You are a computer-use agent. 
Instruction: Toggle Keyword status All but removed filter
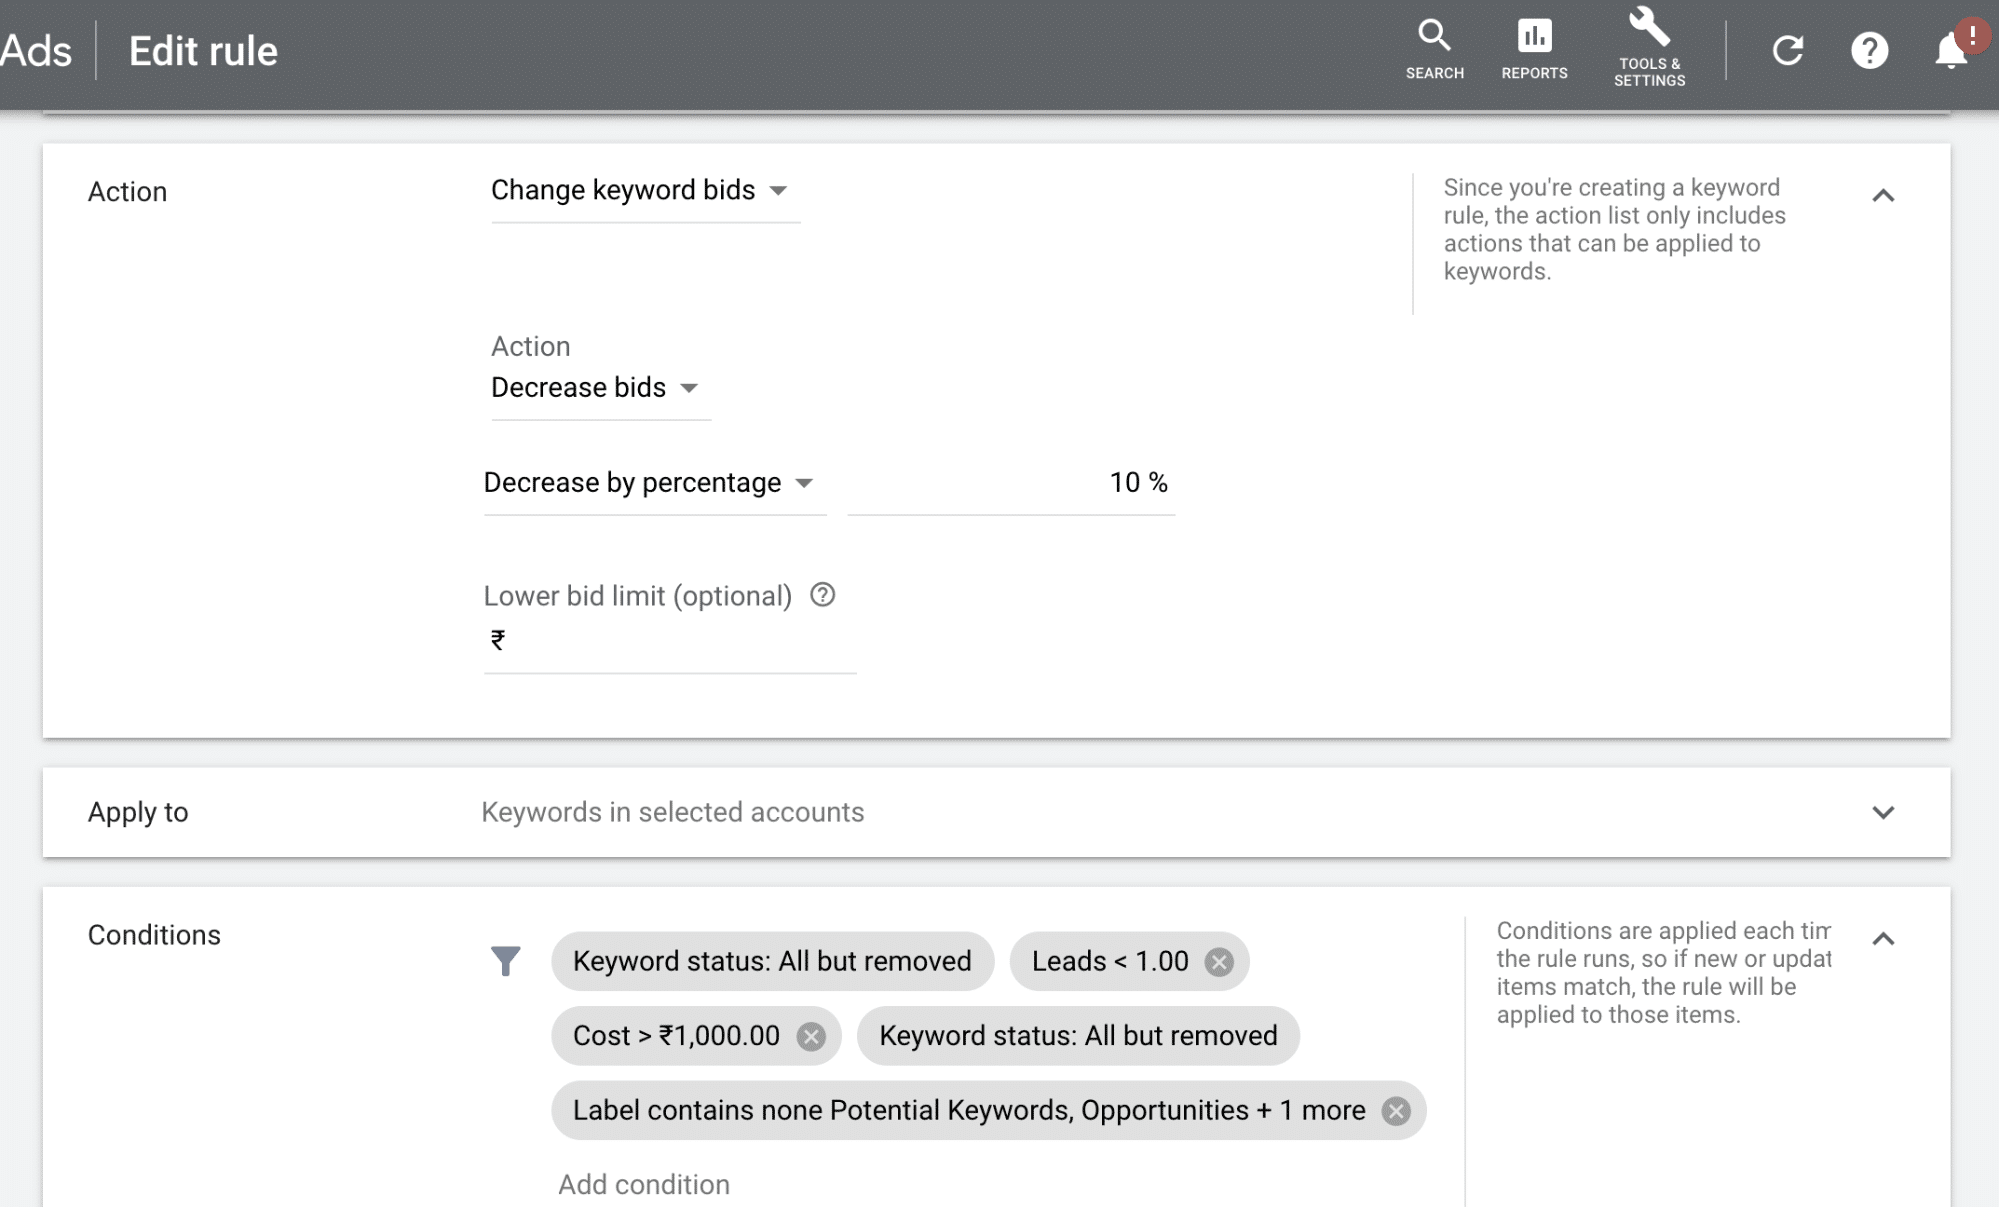pos(771,960)
